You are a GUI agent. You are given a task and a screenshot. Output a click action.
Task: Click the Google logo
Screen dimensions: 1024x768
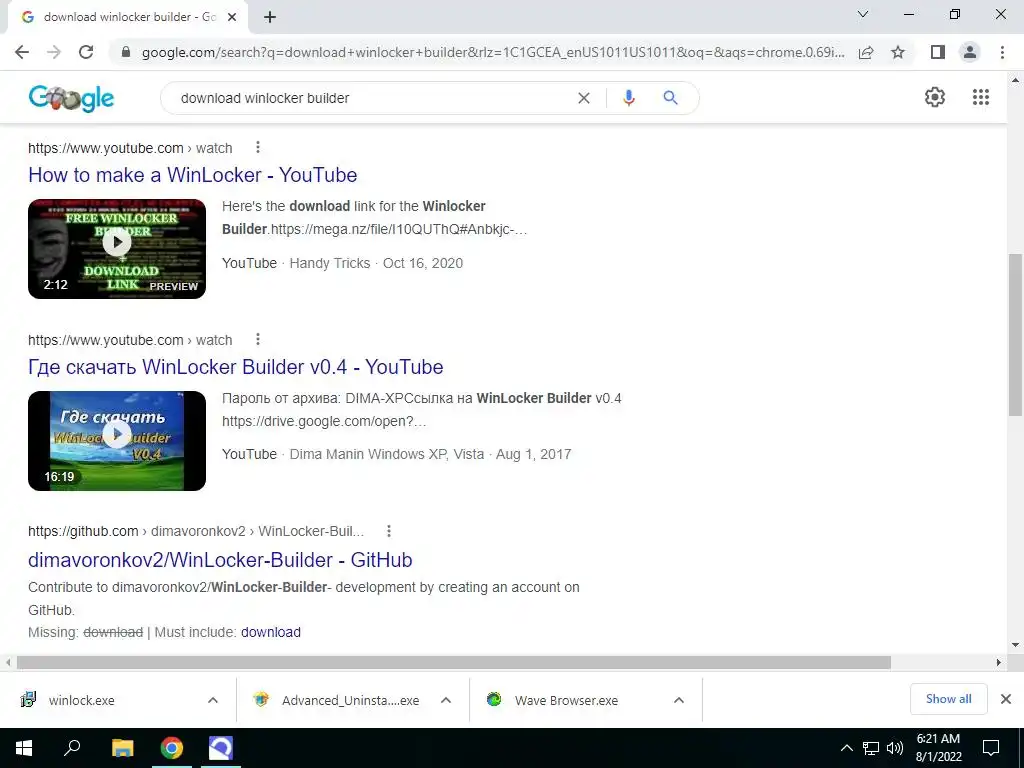[x=71, y=99]
